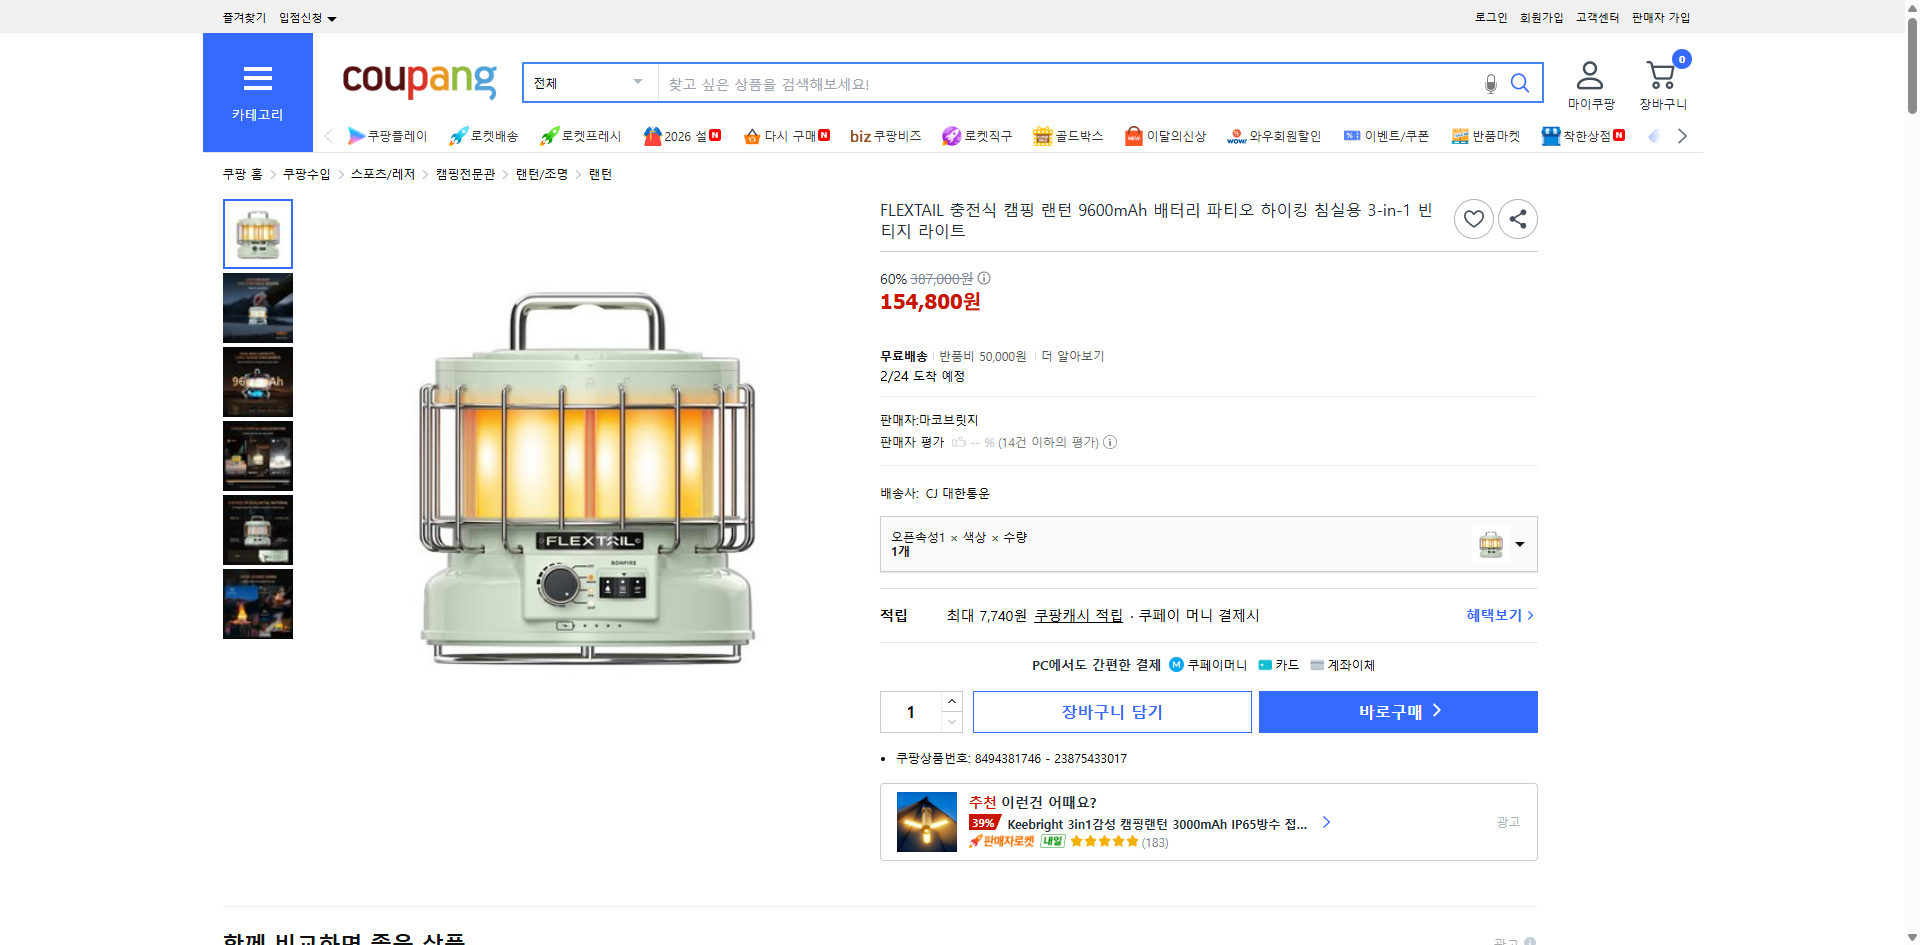Open the 카테고리 hamburger menu
The height and width of the screenshot is (945, 1920).
(x=257, y=80)
